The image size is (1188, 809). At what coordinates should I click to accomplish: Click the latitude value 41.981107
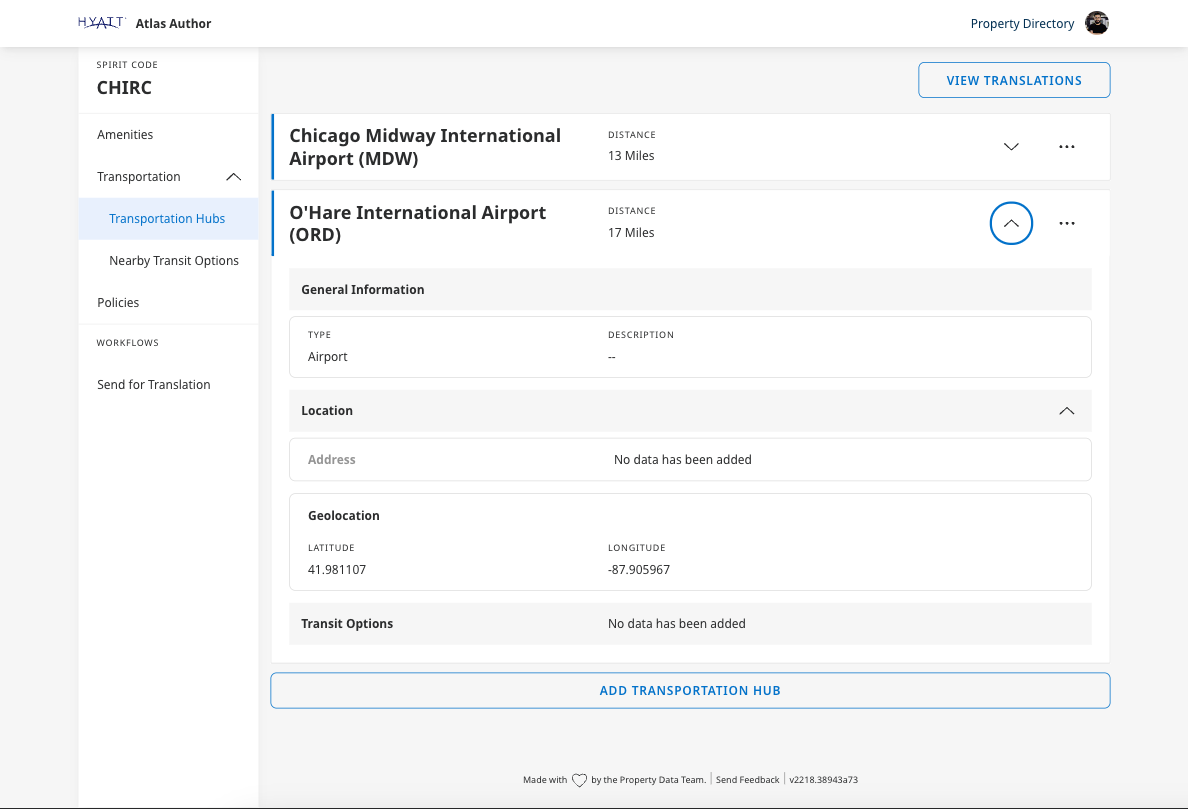tap(336, 570)
